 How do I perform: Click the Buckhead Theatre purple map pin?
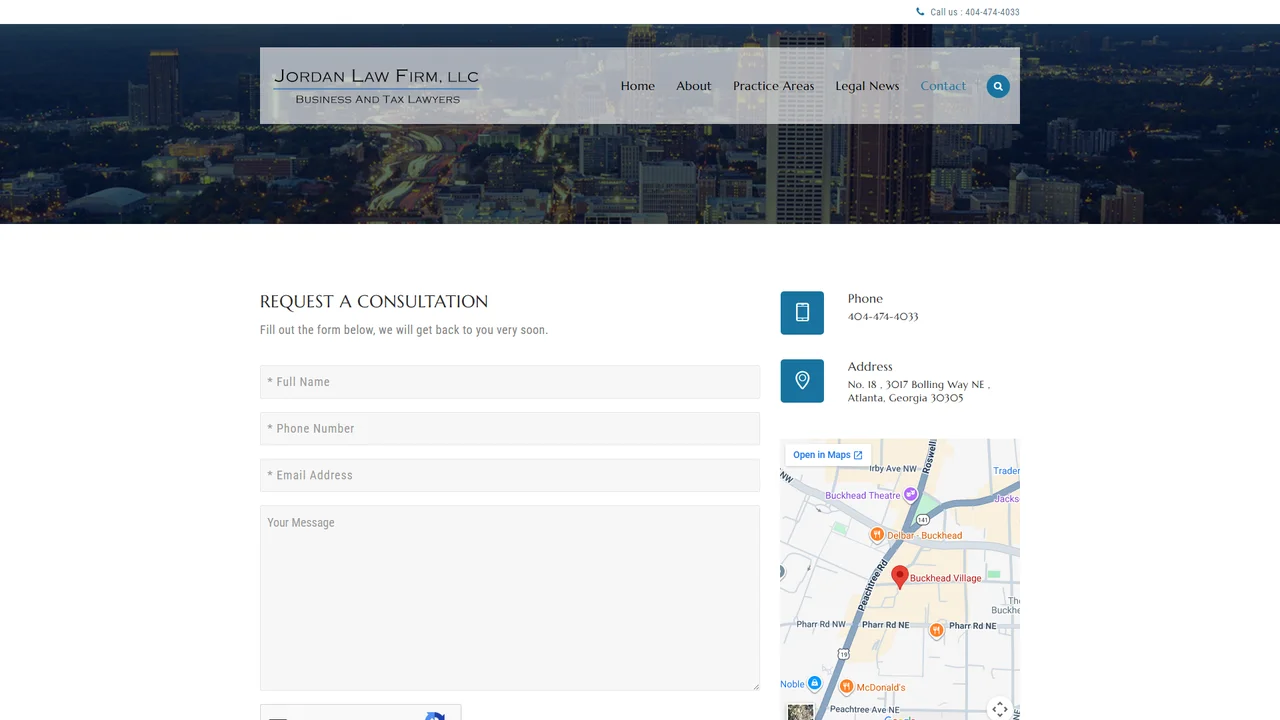tap(910, 495)
